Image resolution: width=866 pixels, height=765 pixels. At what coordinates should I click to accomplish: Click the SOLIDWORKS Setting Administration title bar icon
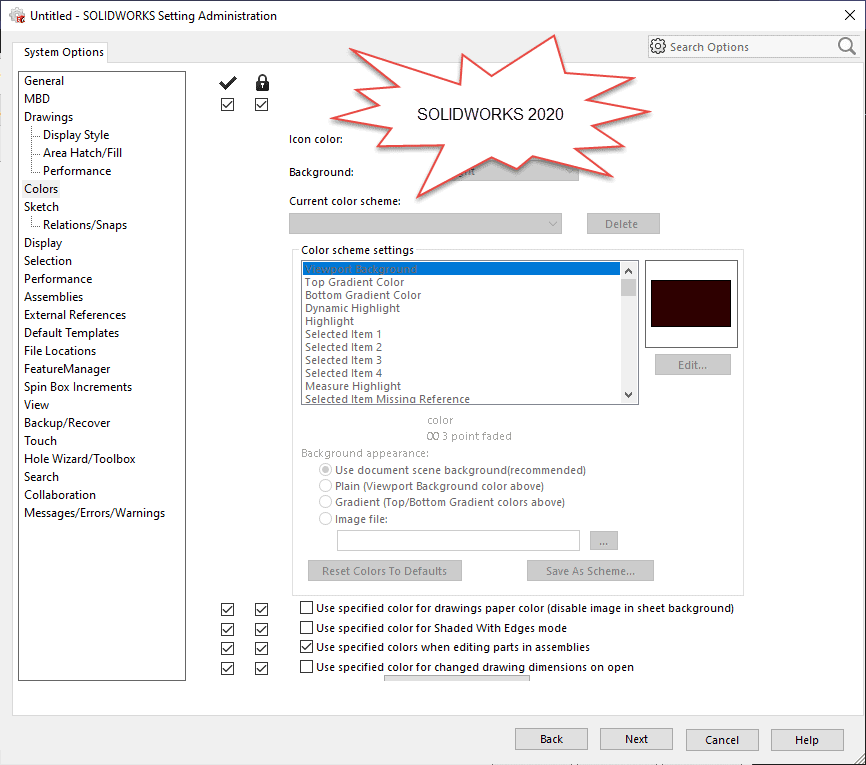(x=18, y=15)
